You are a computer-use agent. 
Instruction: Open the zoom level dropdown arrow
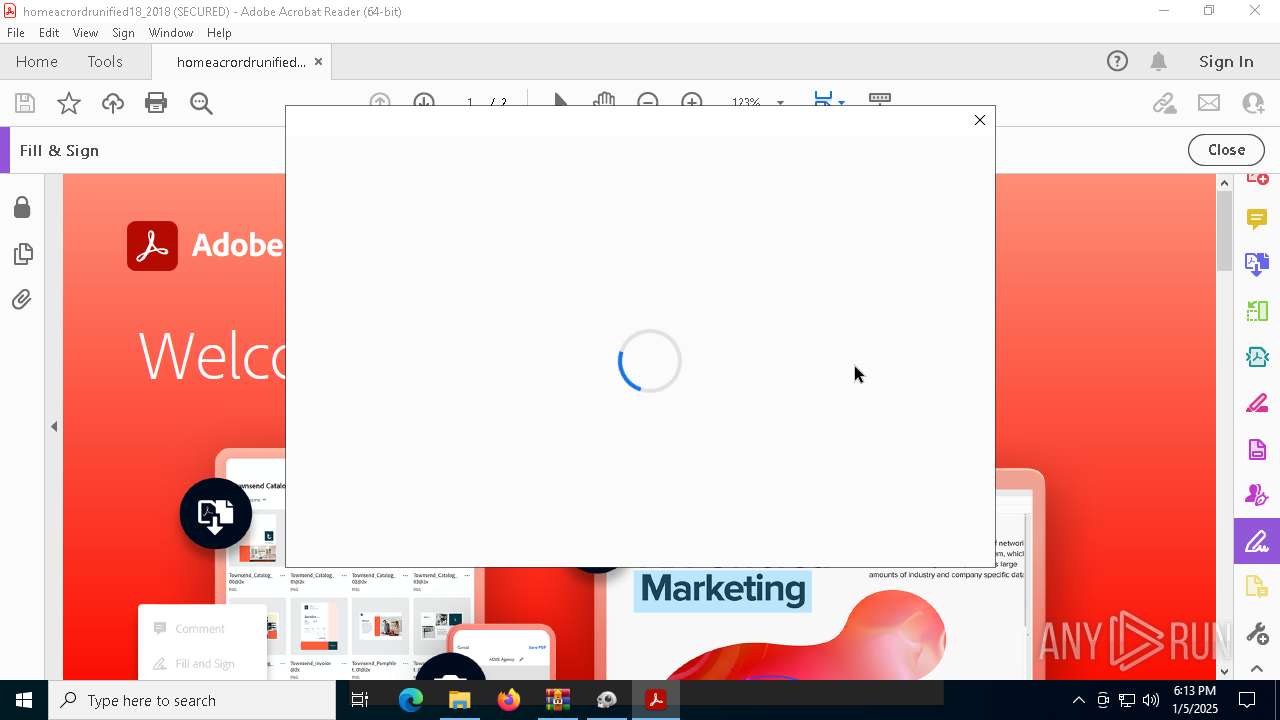coord(780,102)
